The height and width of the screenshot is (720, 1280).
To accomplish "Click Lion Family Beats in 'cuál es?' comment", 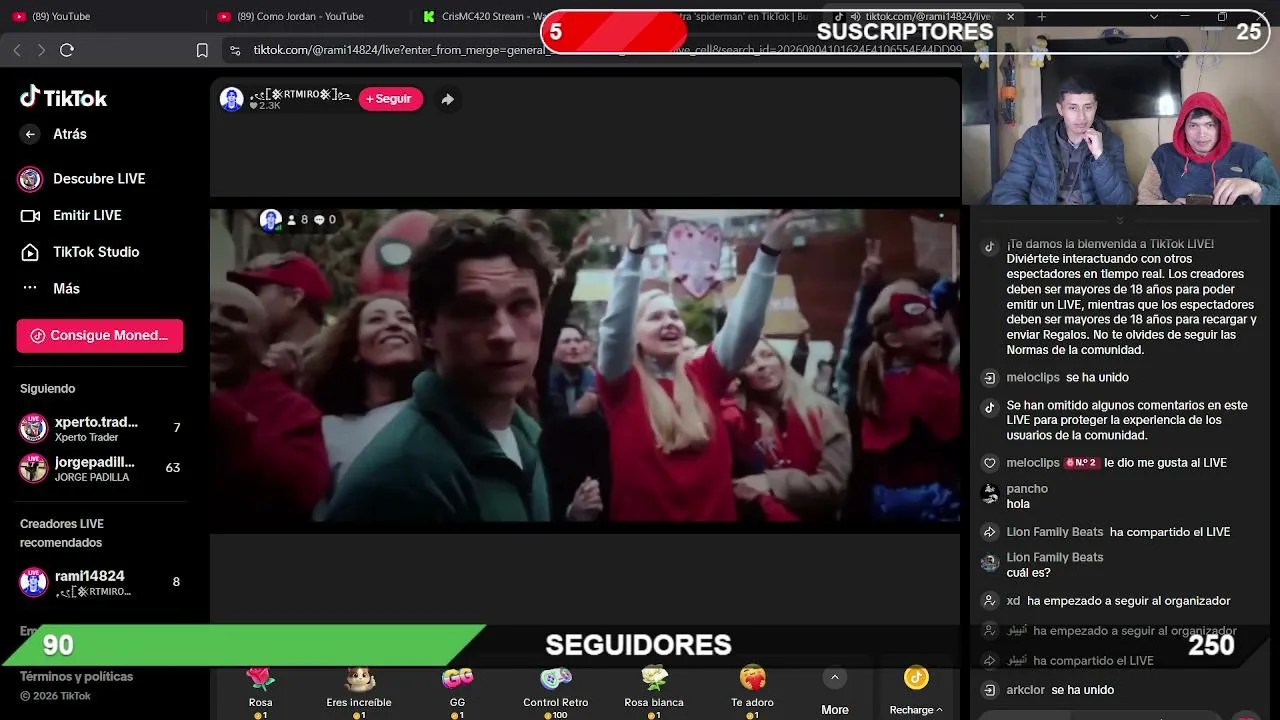I will (1055, 557).
